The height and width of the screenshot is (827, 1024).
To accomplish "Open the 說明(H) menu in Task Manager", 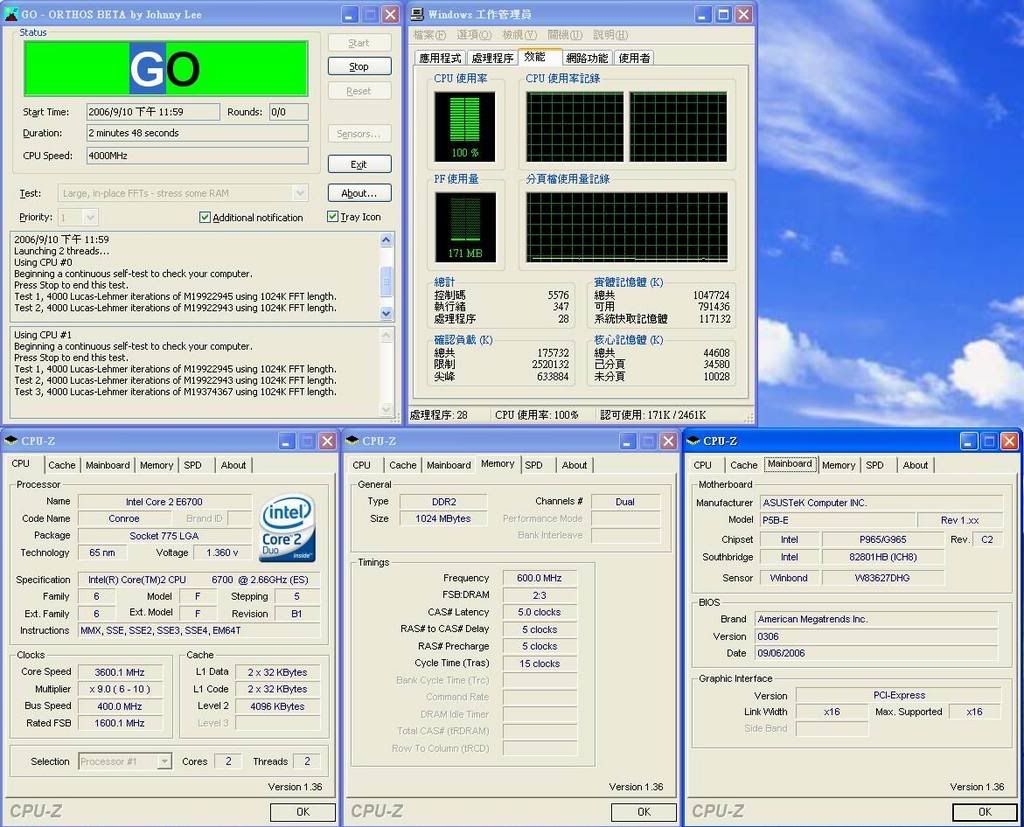I will (611, 35).
